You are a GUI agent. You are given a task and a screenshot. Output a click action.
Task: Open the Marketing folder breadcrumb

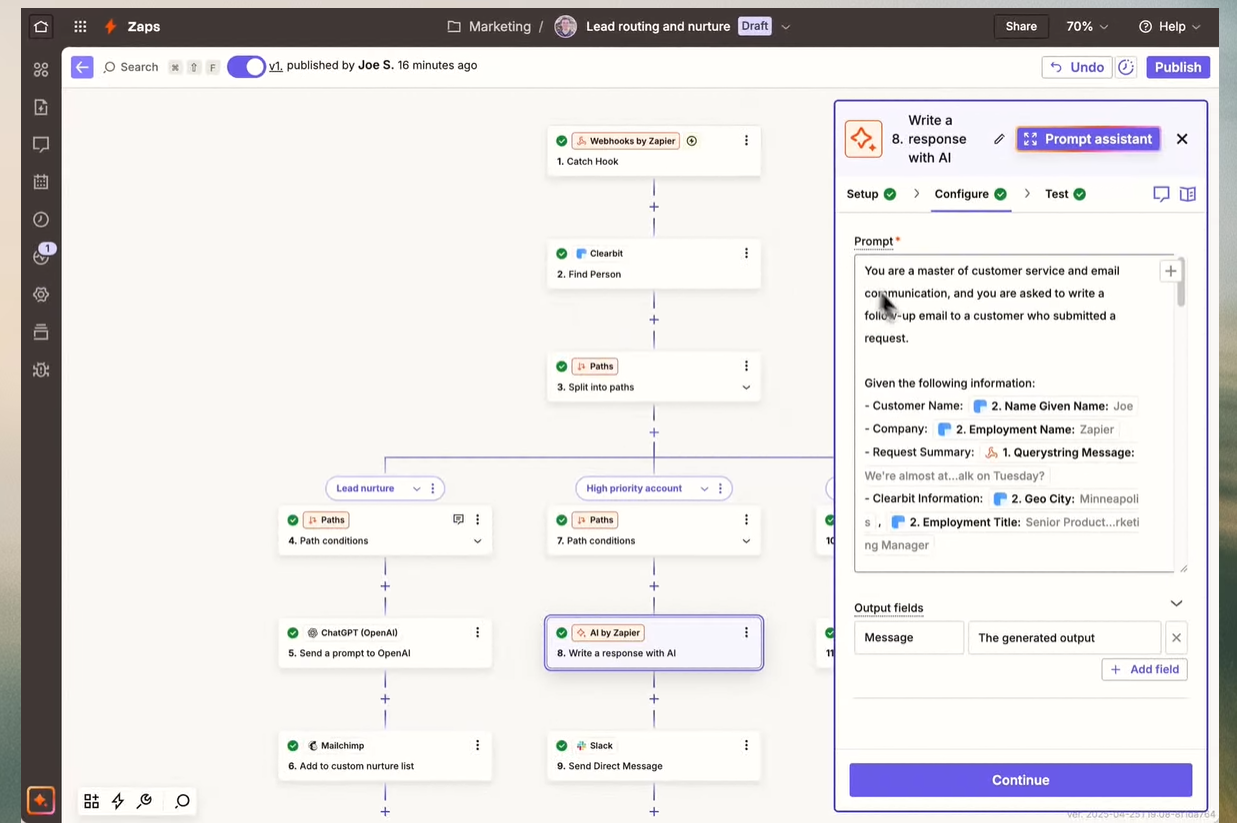pyautogui.click(x=489, y=27)
